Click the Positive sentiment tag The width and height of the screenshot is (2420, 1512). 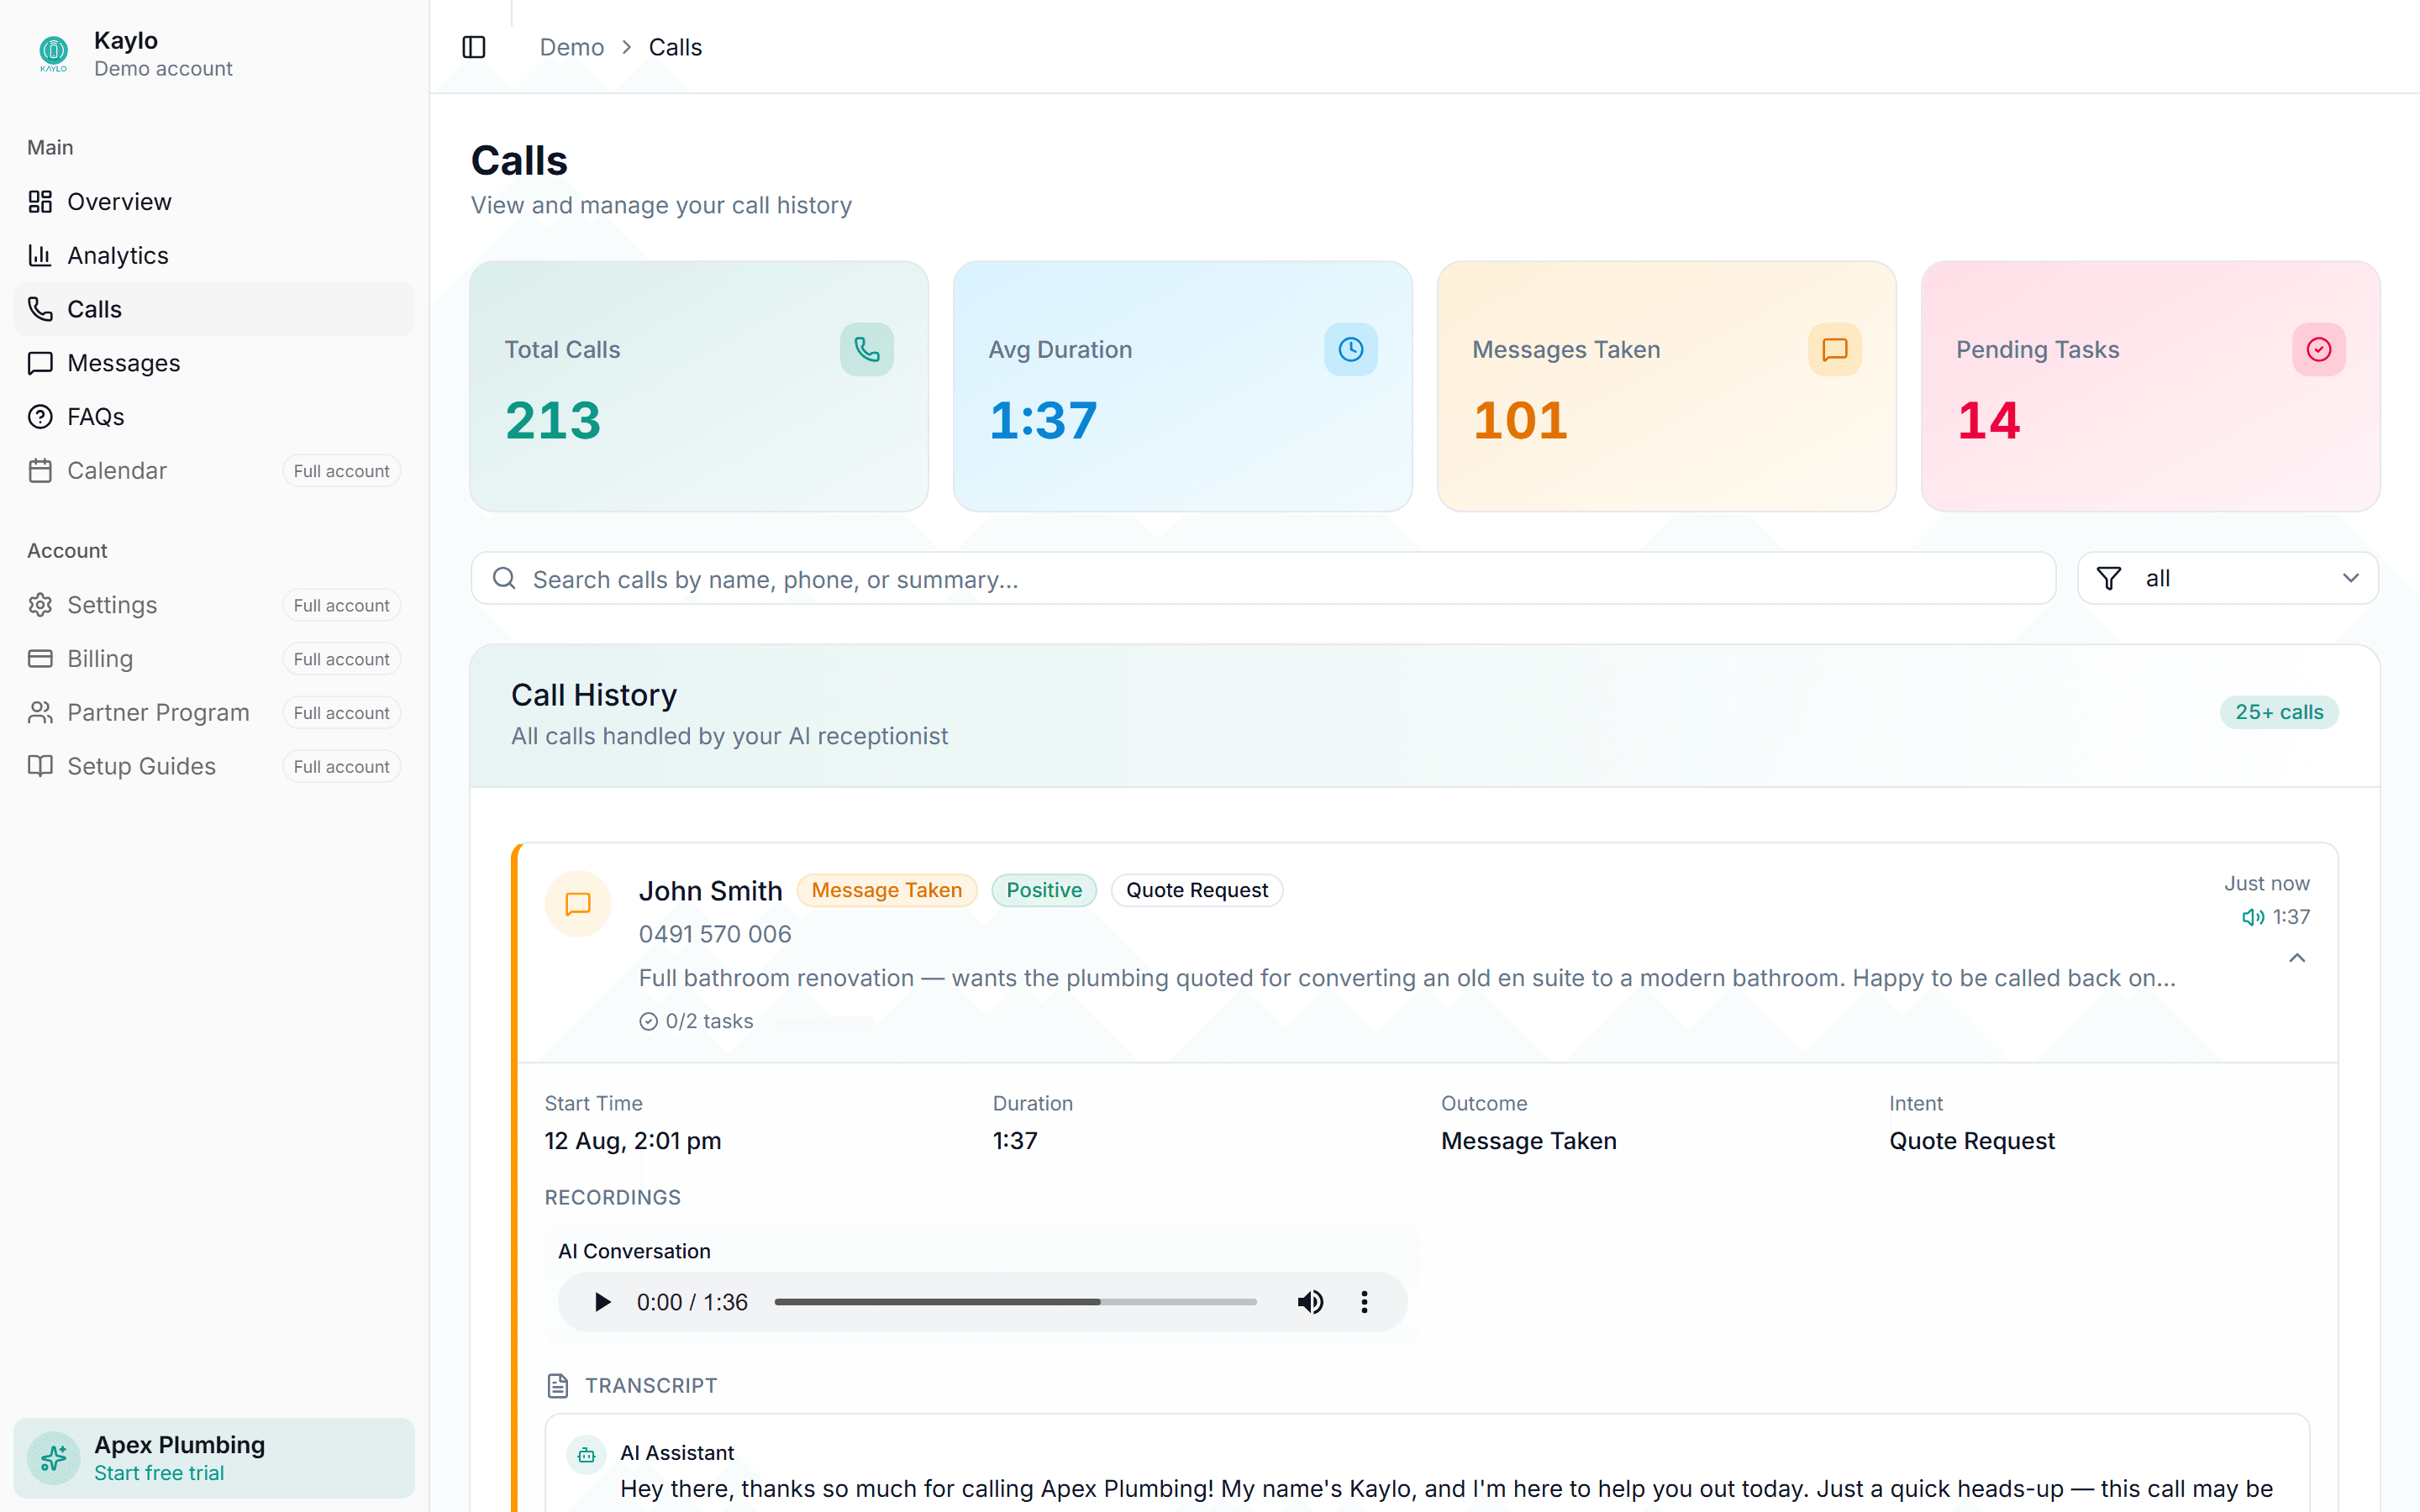tap(1043, 890)
